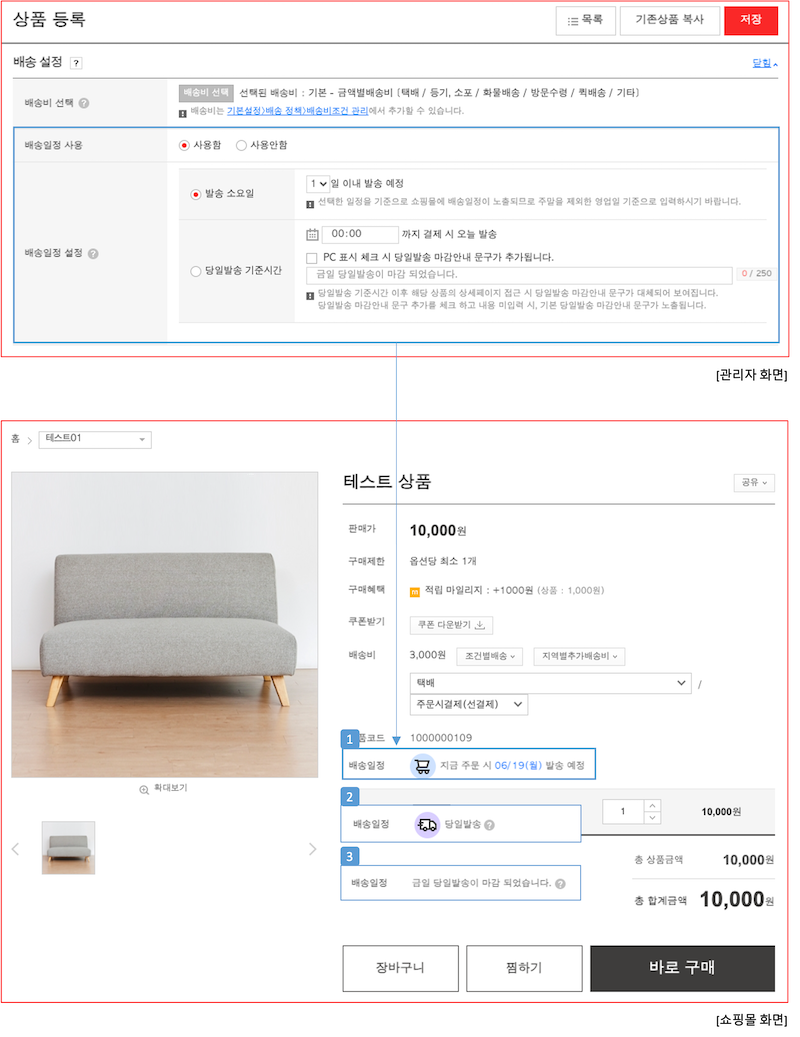800x1037 pixels.
Task: Open the 발송 소요일 day count dropdown
Action: point(318,184)
